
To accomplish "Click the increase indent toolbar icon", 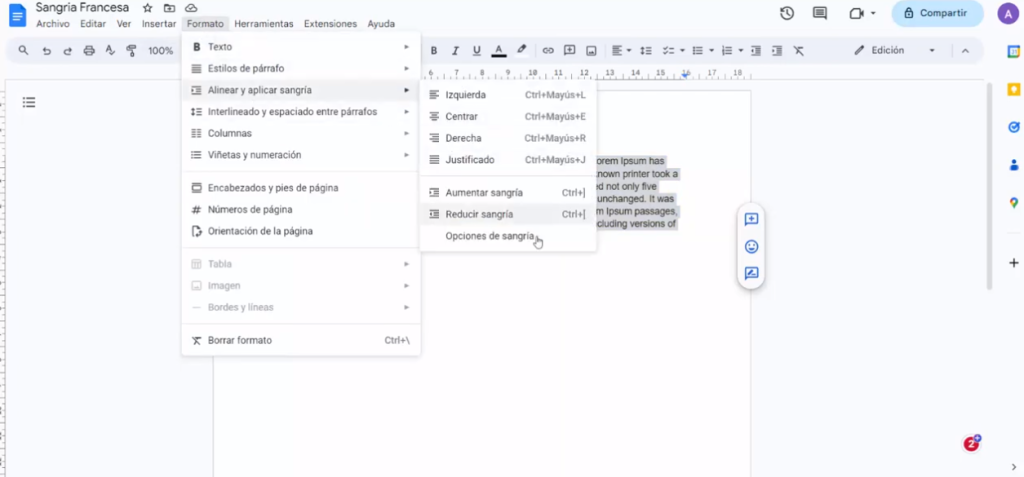I will click(777, 50).
